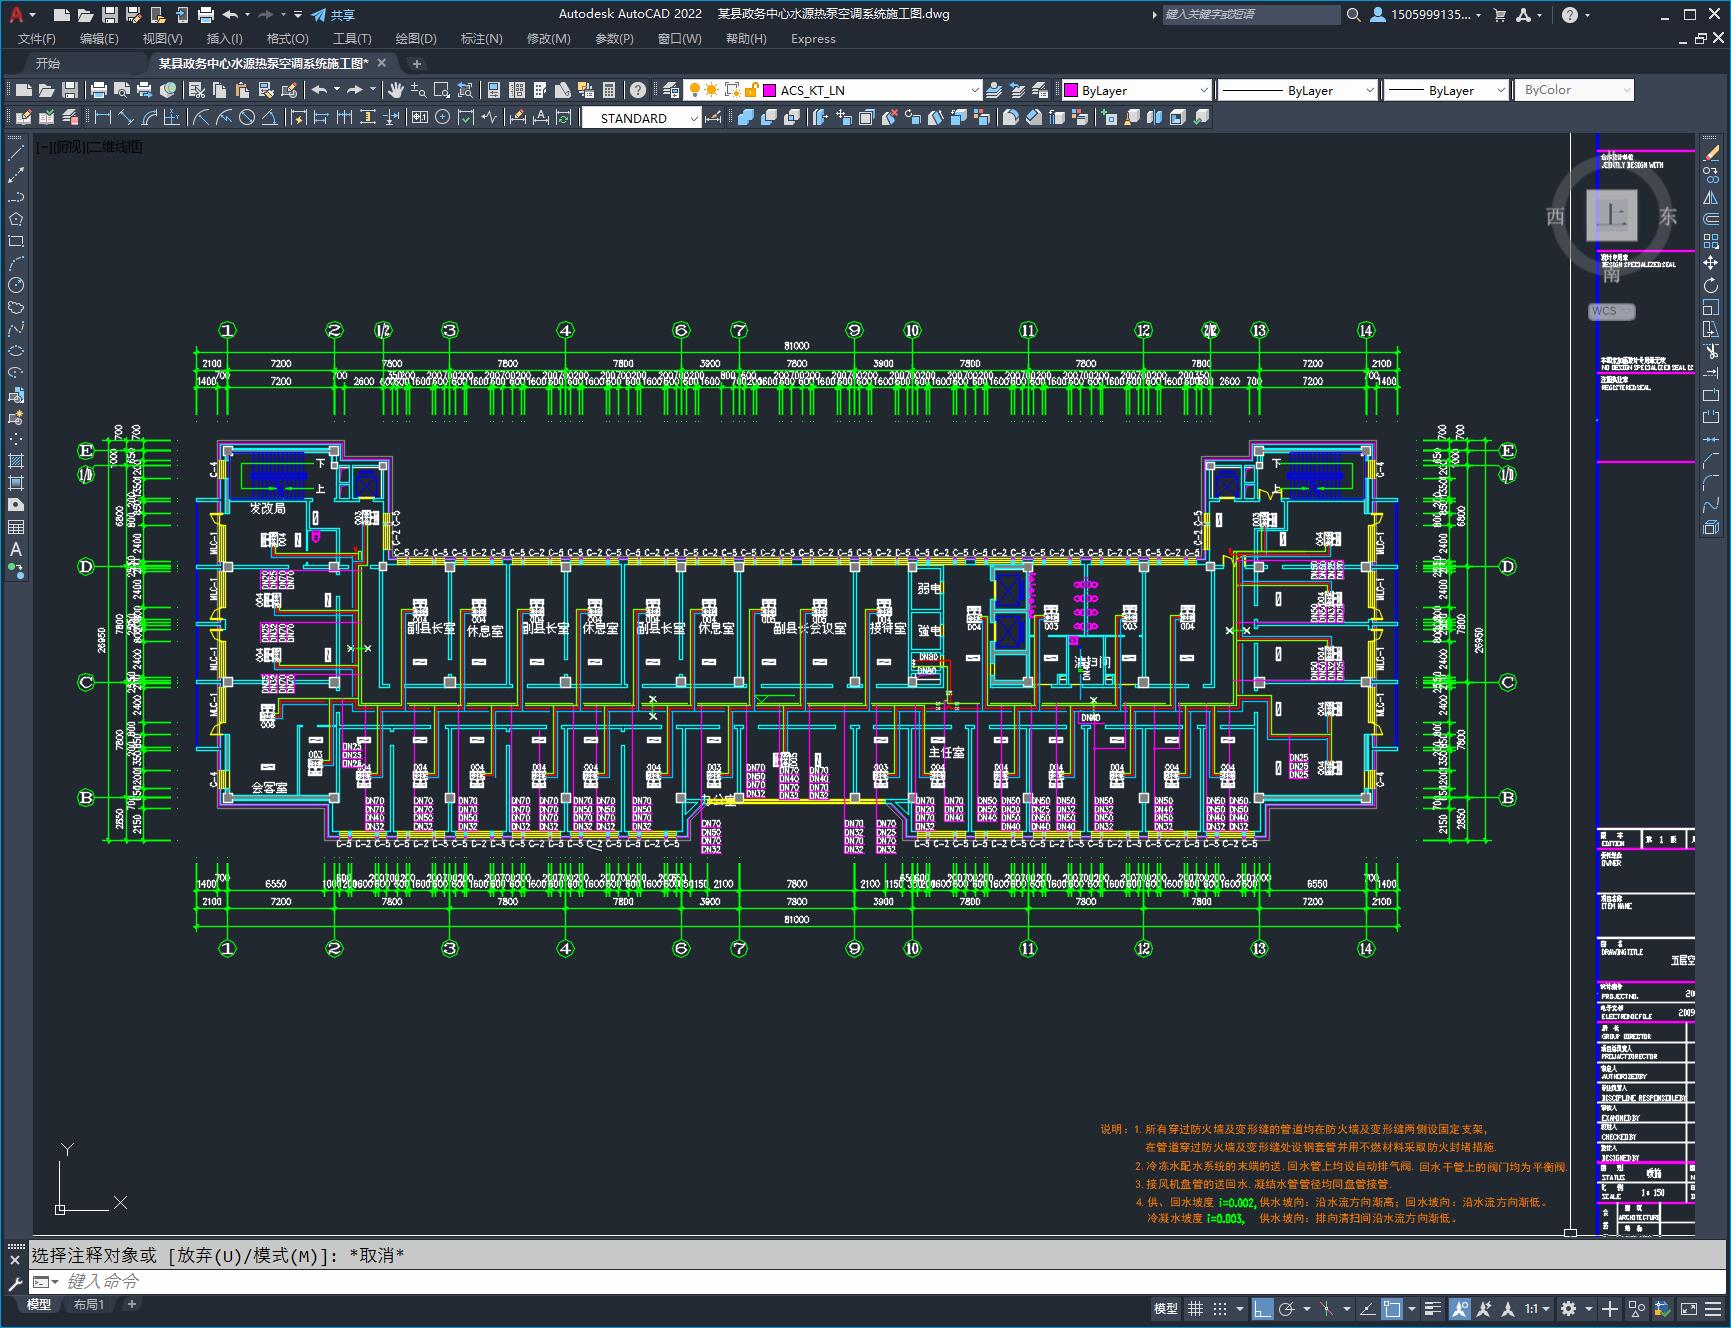Open the Layer Properties Manager
The width and height of the screenshot is (1731, 1328).
pyautogui.click(x=671, y=90)
